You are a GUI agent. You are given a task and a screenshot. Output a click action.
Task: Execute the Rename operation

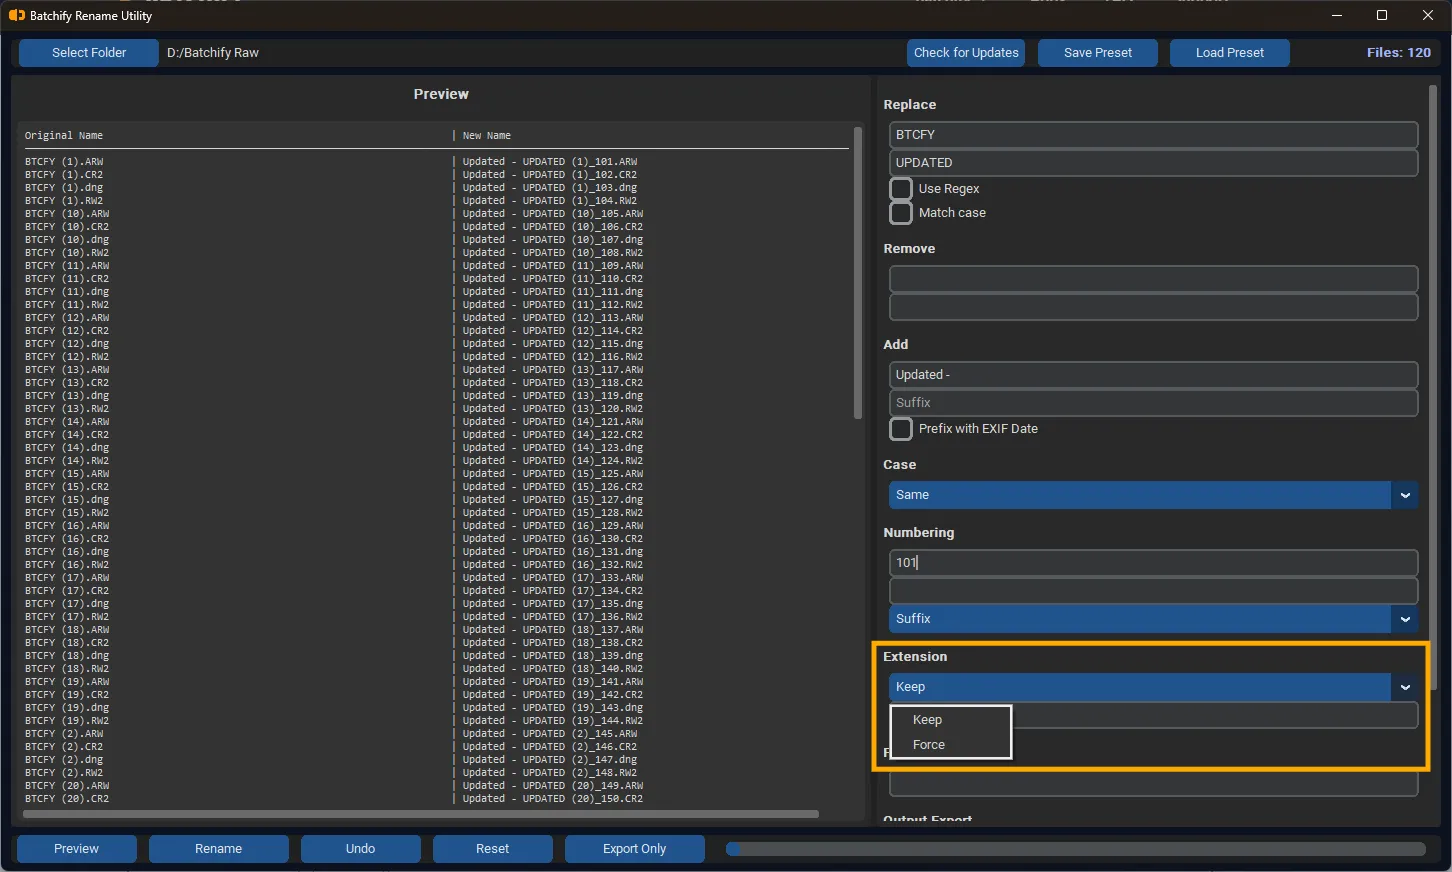pyautogui.click(x=218, y=848)
